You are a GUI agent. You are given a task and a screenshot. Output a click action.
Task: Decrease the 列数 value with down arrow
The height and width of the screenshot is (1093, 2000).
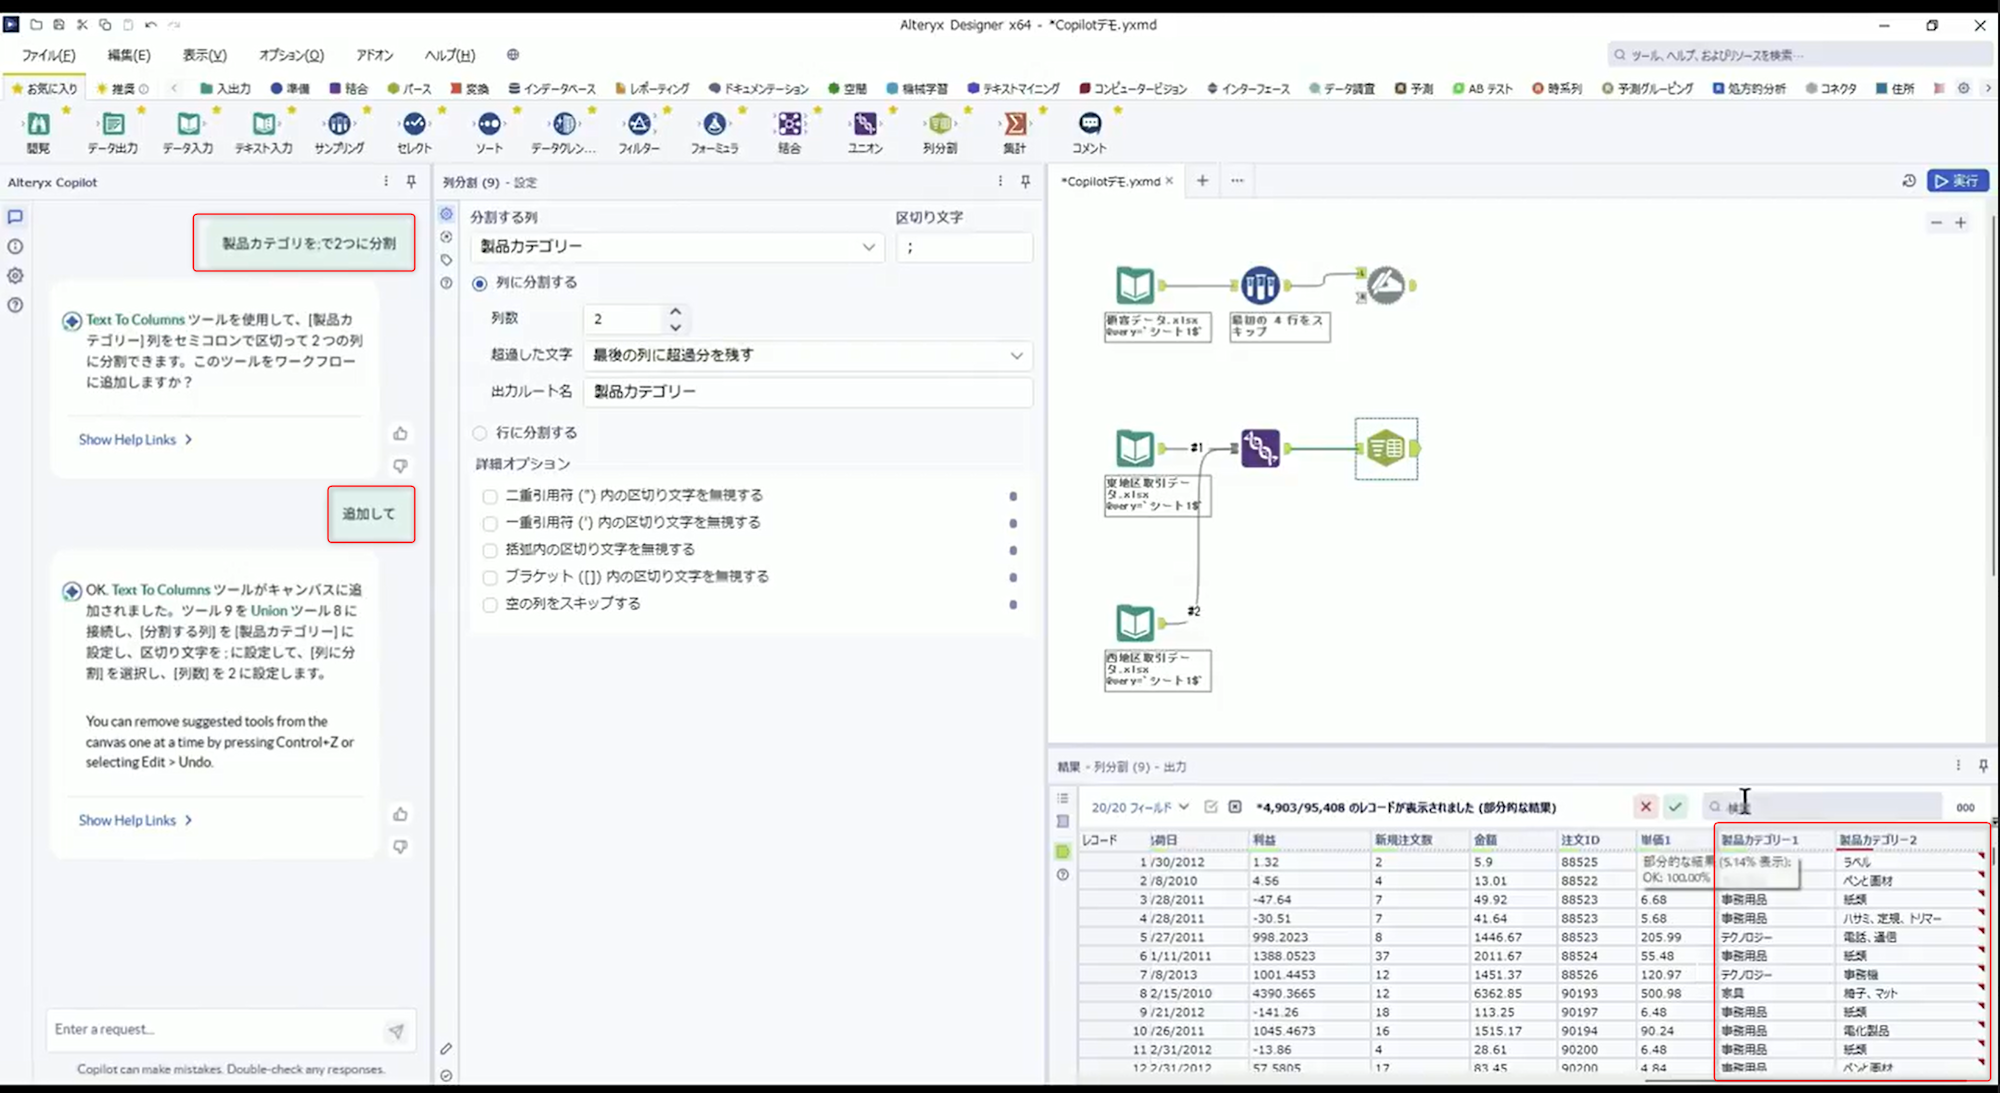676,327
